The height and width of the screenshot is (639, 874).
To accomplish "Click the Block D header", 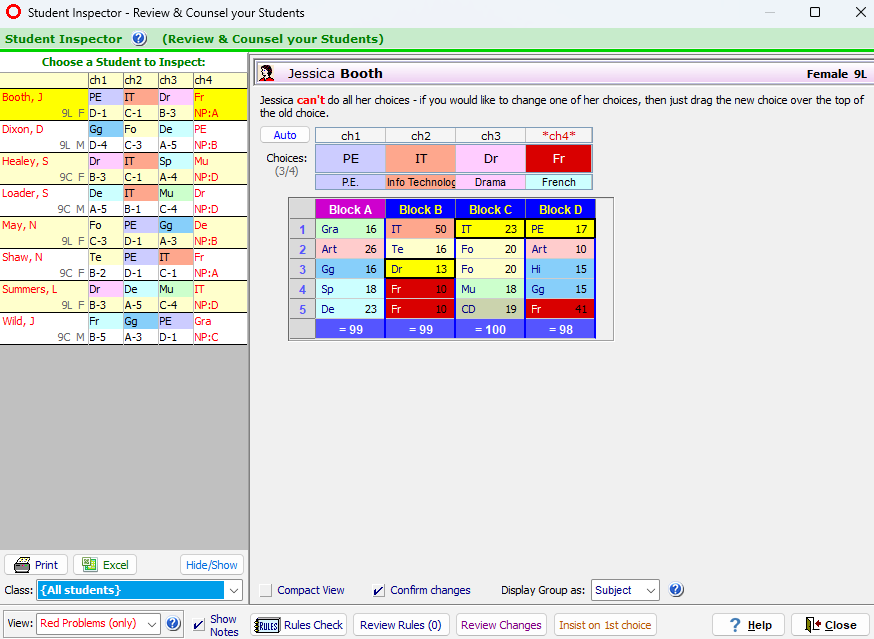I will pos(560,210).
